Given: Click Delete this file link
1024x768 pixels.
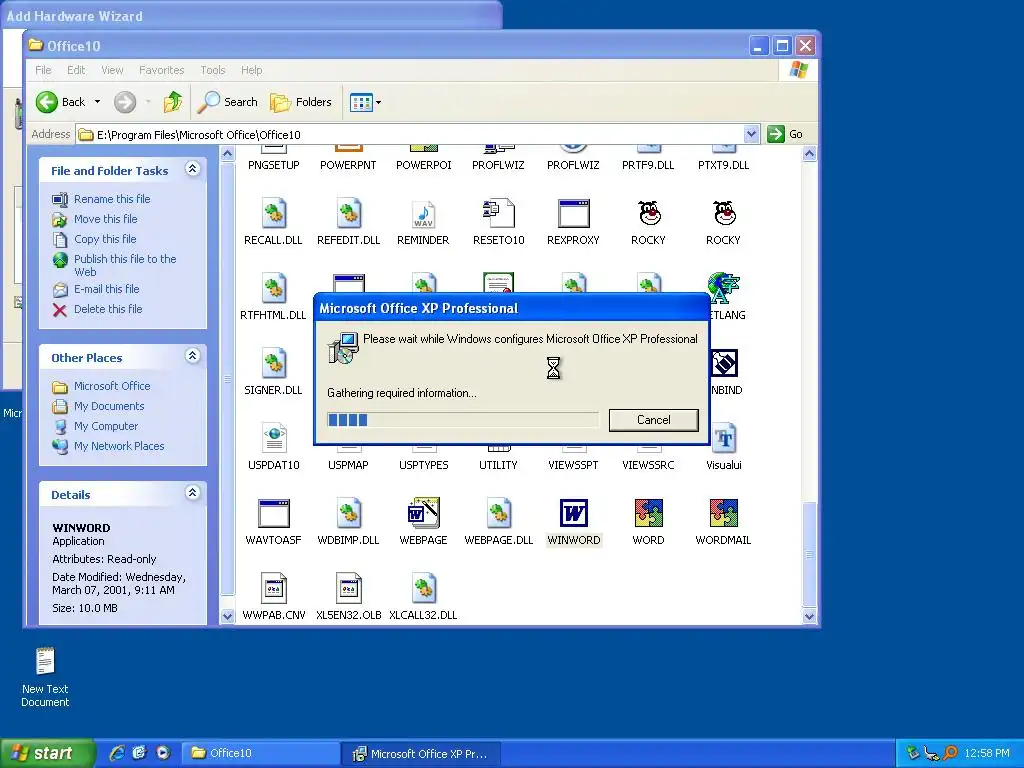Looking at the screenshot, I should click(x=108, y=309).
